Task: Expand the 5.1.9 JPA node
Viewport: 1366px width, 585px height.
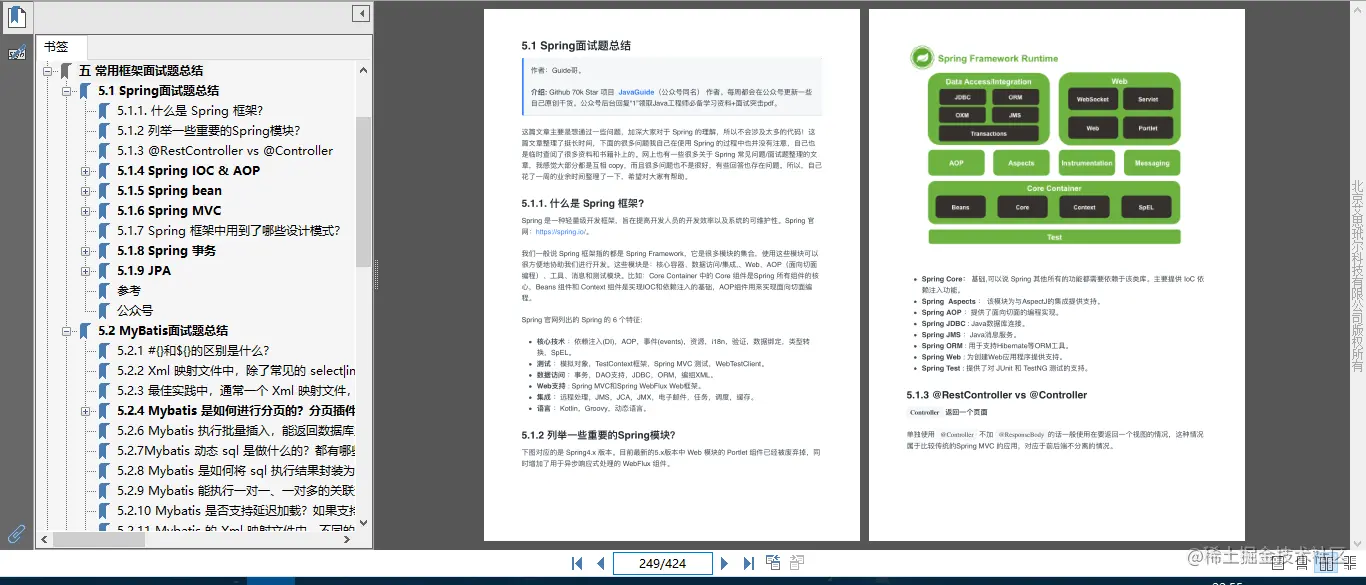Action: [x=85, y=271]
